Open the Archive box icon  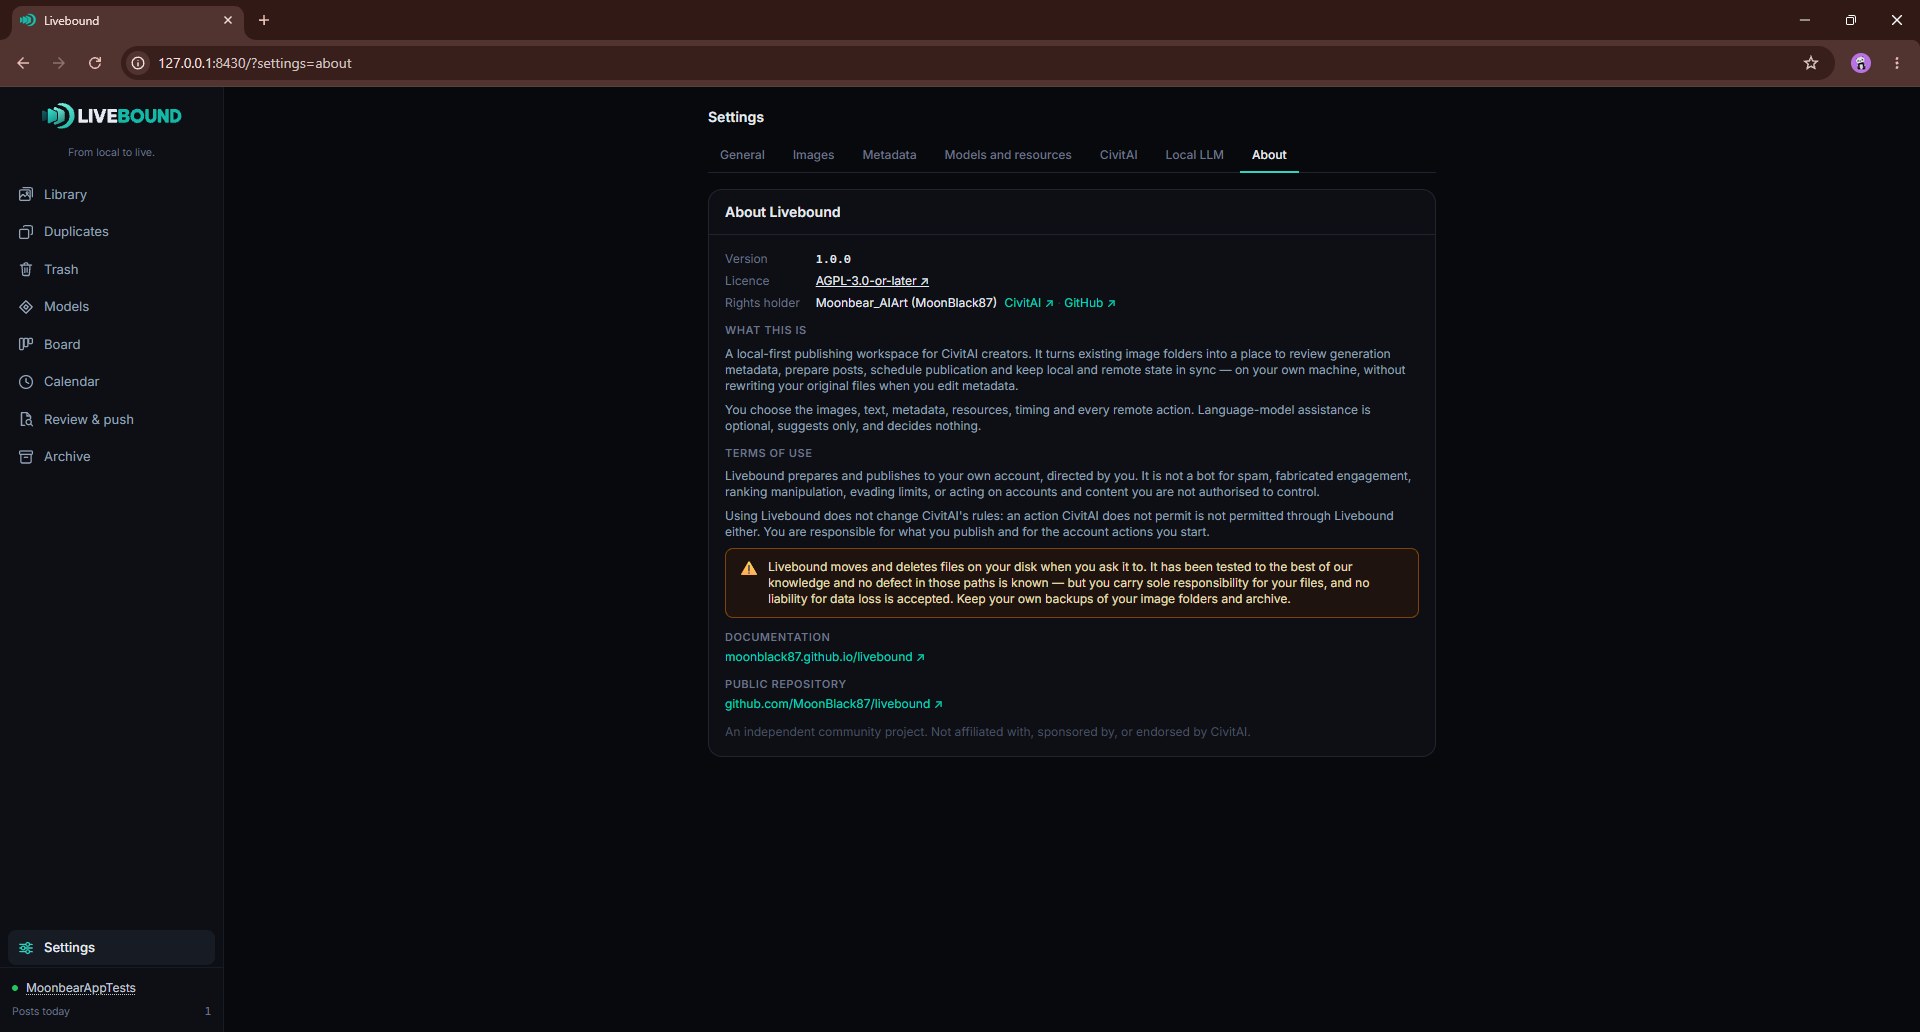pos(26,457)
